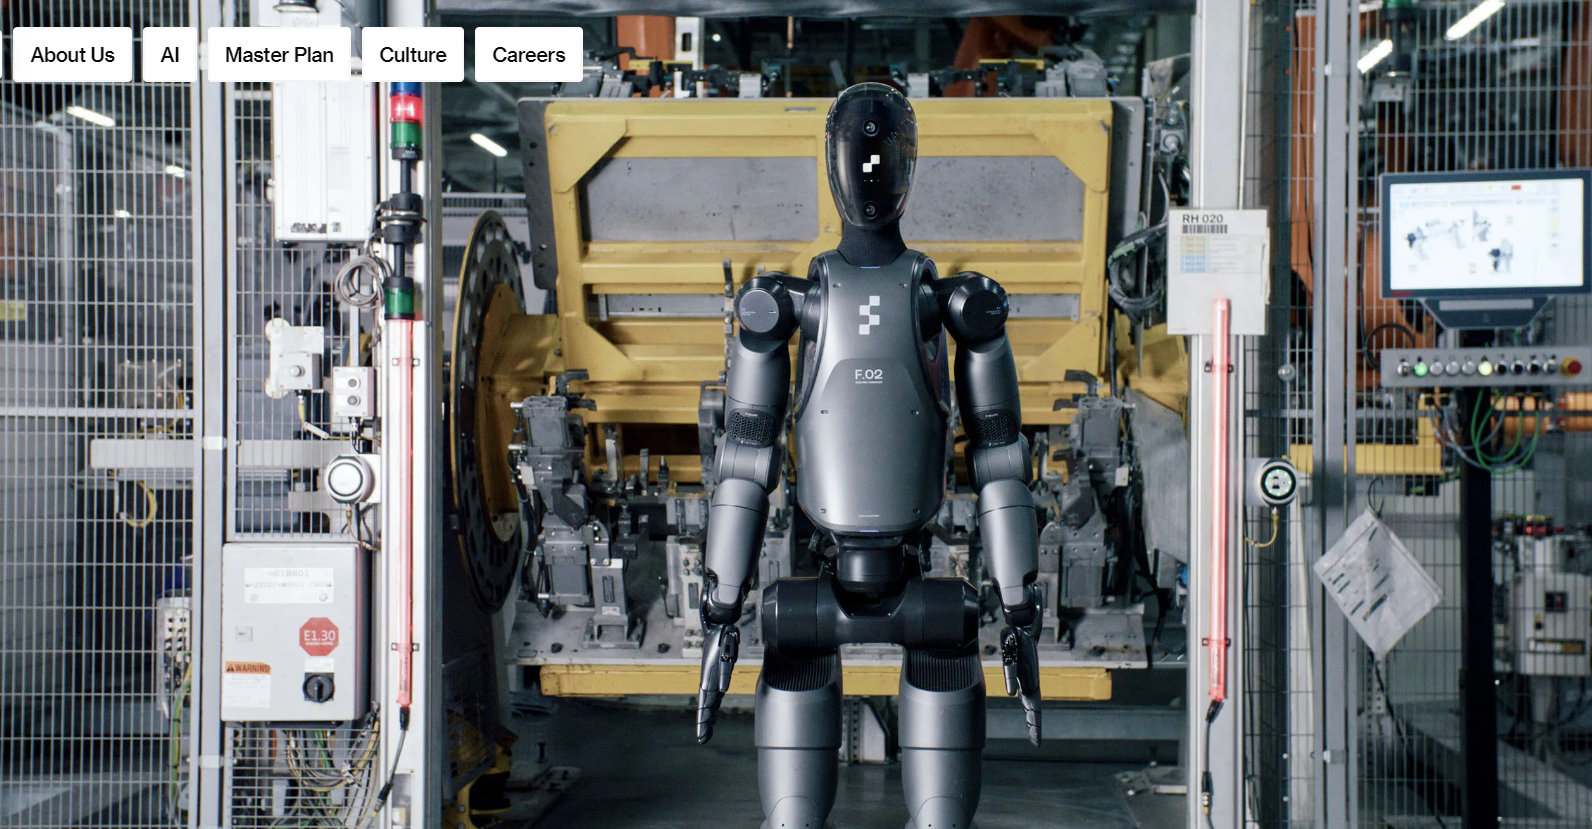Viewport: 1592px width, 829px height.
Task: Open the Careers page
Action: pos(528,55)
